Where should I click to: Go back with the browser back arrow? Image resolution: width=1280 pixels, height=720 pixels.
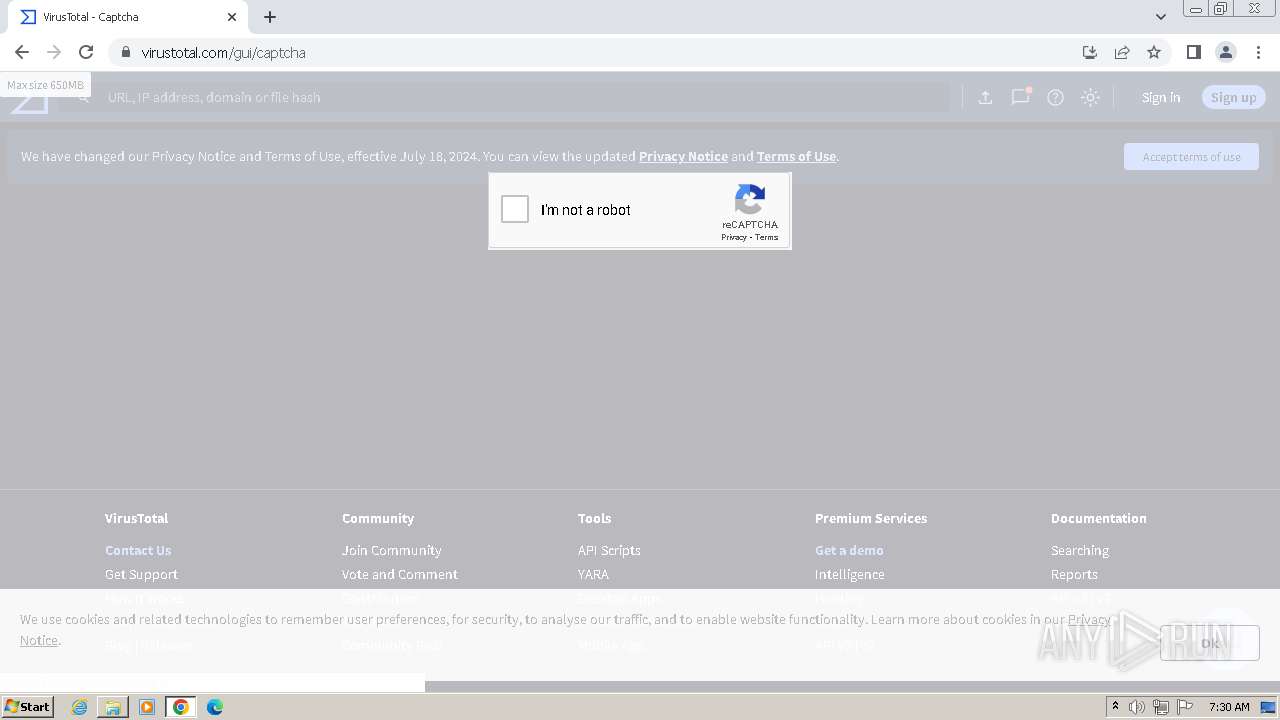tap(22, 52)
